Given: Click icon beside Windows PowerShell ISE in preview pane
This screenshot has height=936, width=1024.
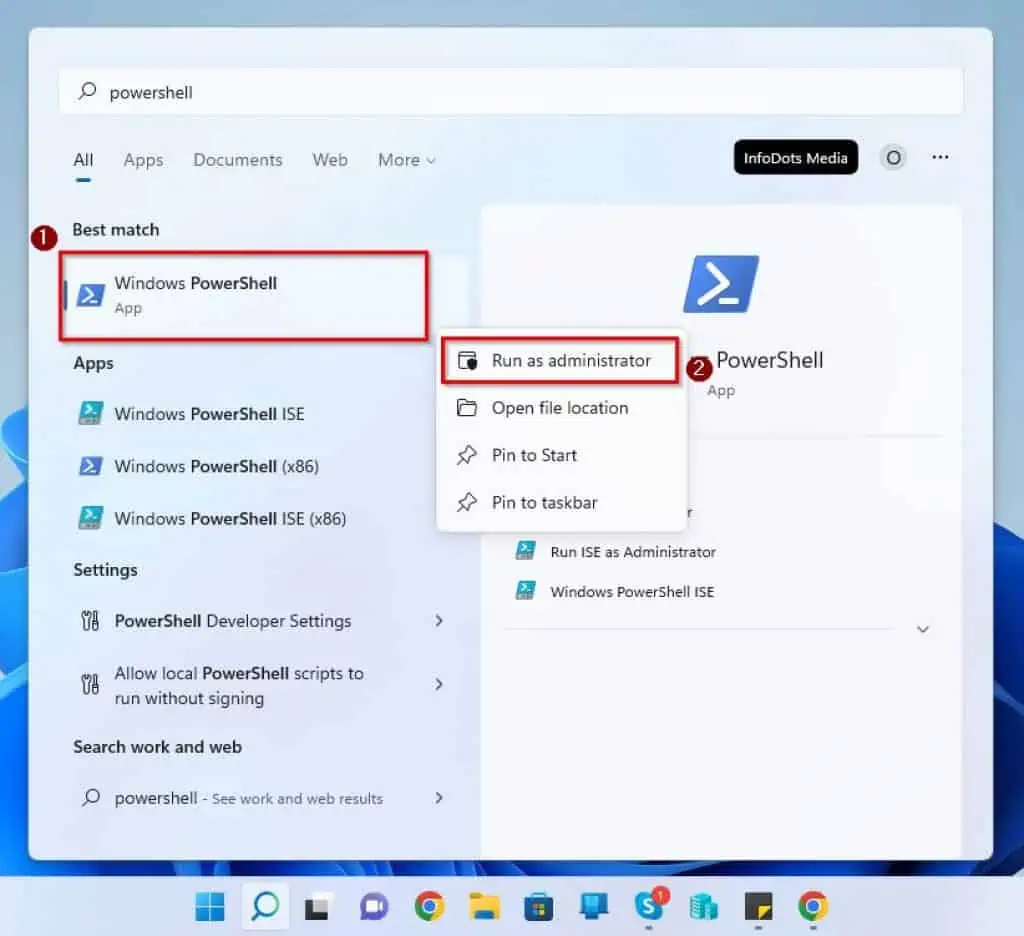Looking at the screenshot, I should (526, 590).
